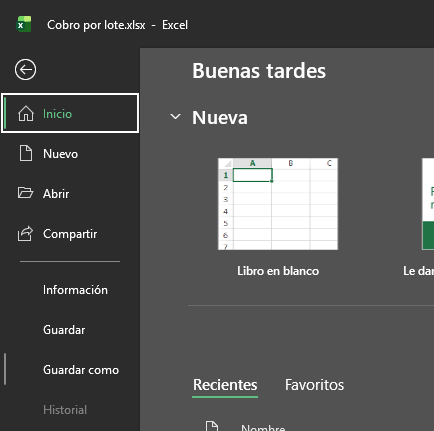Open the Compartir menu label
Screen dimensions: 434x431
coord(70,234)
